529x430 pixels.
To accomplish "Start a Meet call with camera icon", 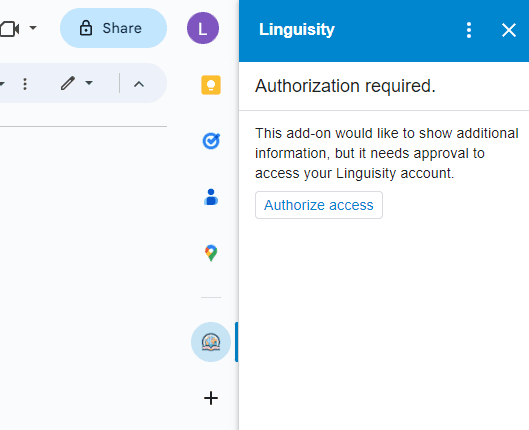I will [x=9, y=28].
